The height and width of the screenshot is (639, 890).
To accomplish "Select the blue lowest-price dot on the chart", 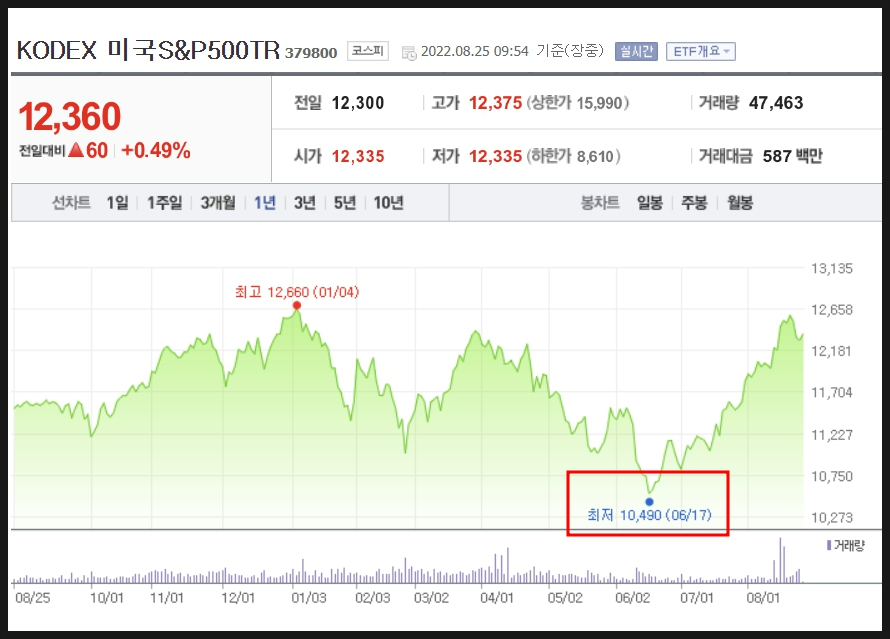I will tap(649, 502).
